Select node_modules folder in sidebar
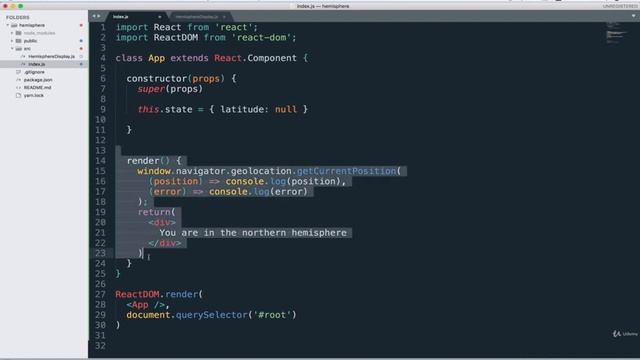 click(x=39, y=33)
